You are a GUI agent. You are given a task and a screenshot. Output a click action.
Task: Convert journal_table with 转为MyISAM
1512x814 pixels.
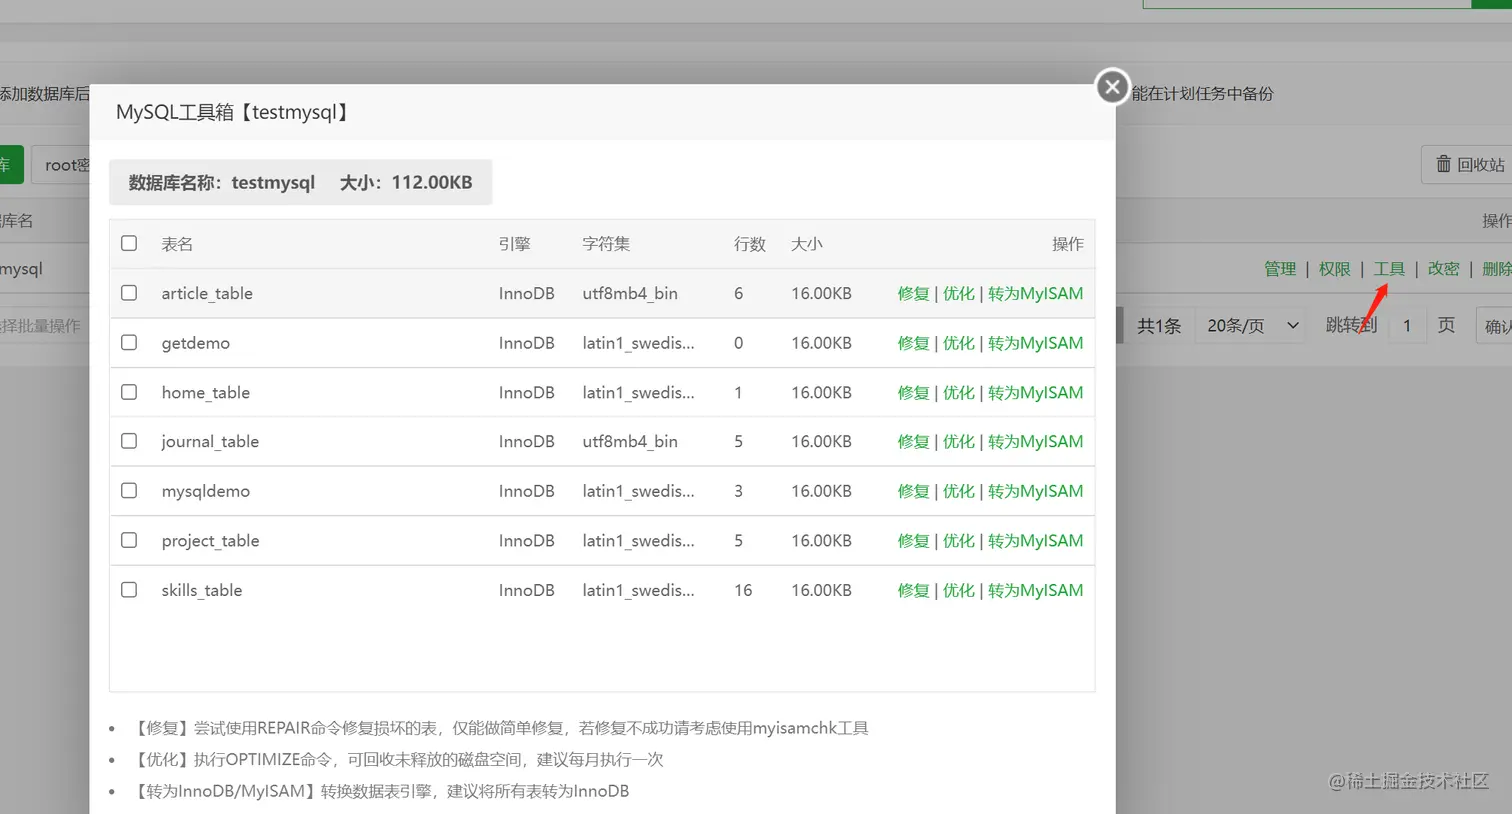[x=1035, y=441]
